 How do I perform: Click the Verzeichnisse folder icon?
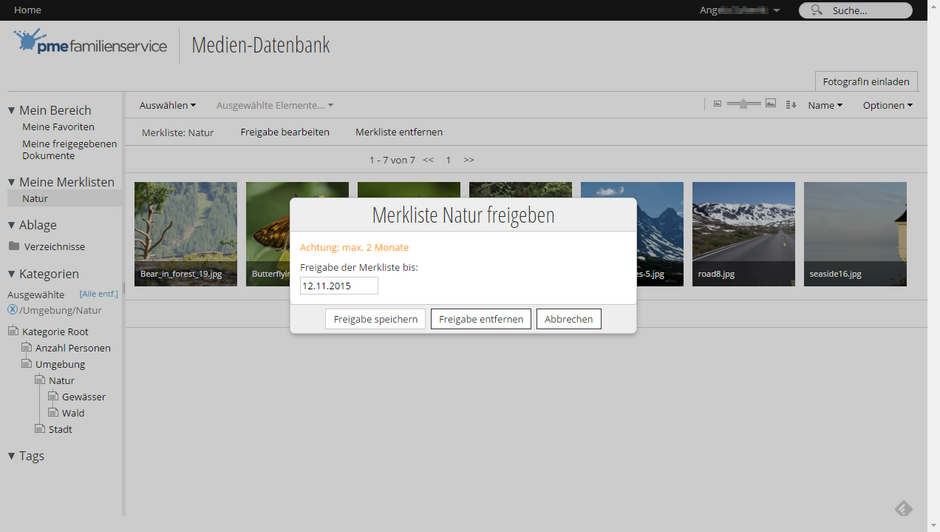(x=14, y=246)
